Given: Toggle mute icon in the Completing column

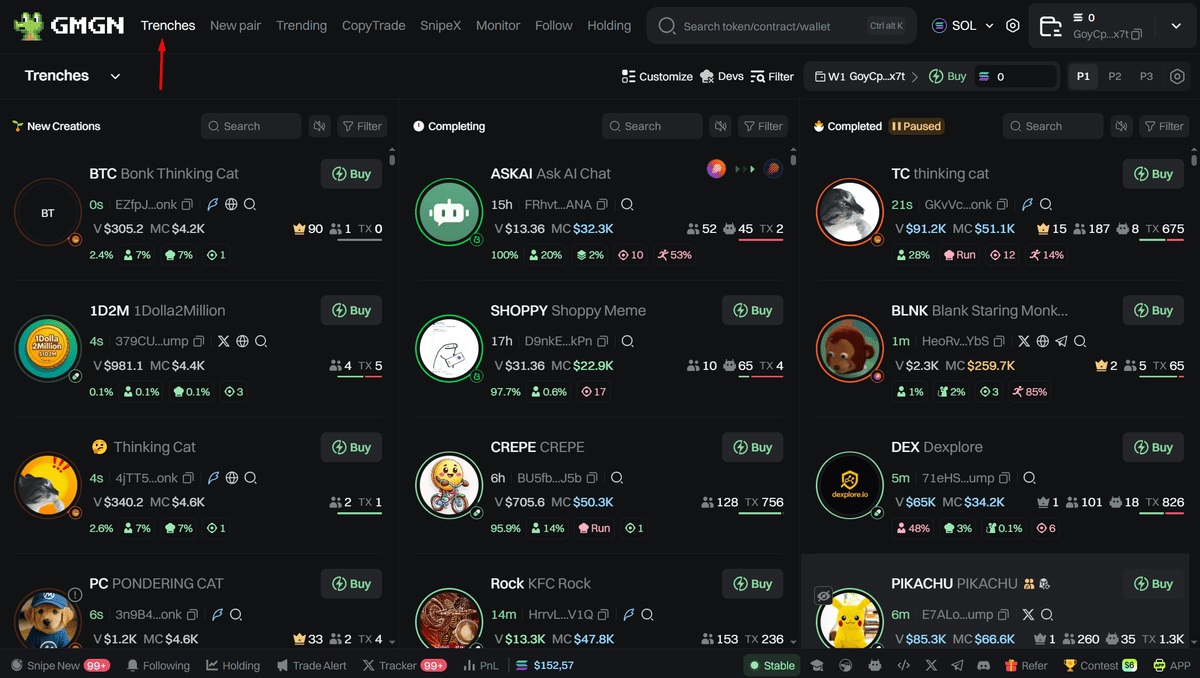Looking at the screenshot, I should [x=720, y=126].
